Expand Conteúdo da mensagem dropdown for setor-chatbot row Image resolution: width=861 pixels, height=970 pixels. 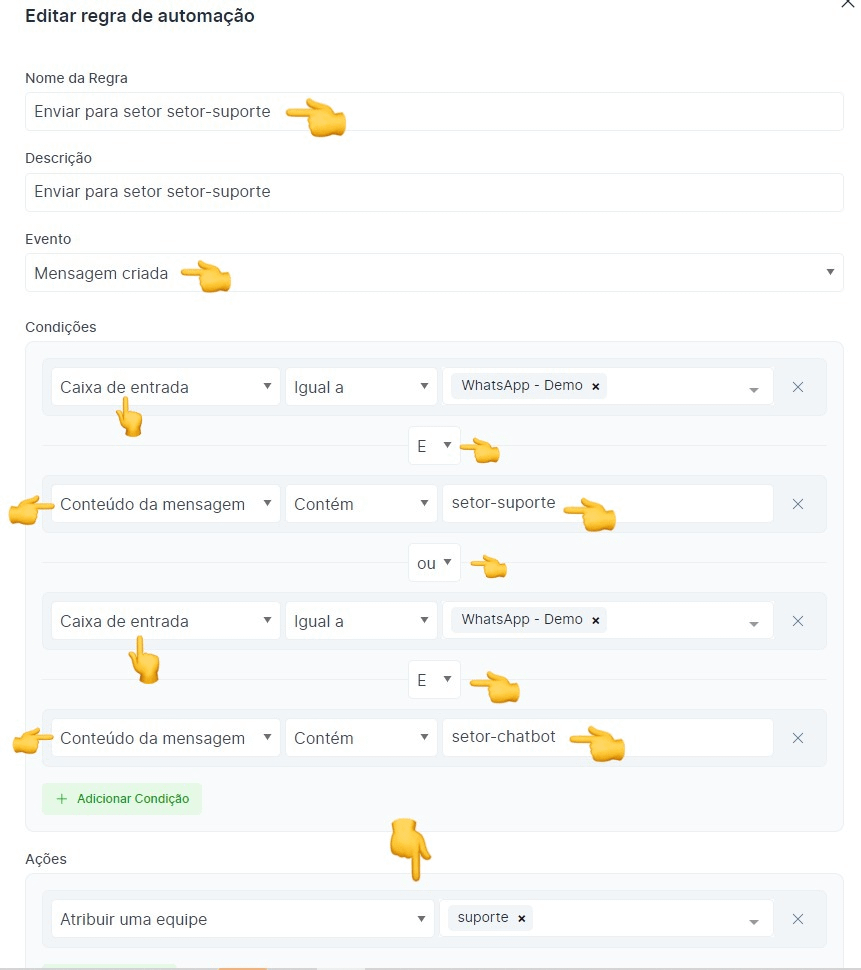click(165, 738)
